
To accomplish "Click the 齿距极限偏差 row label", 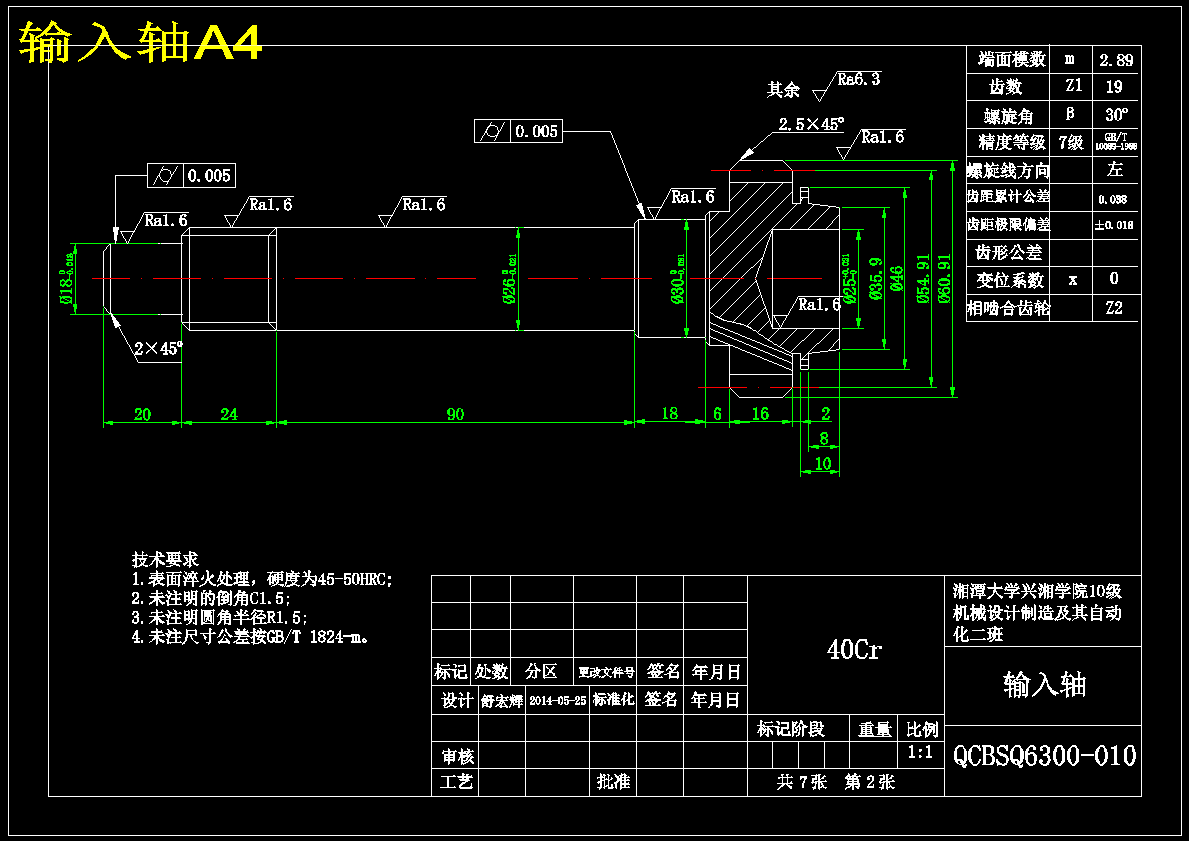I will pyautogui.click(x=1009, y=224).
